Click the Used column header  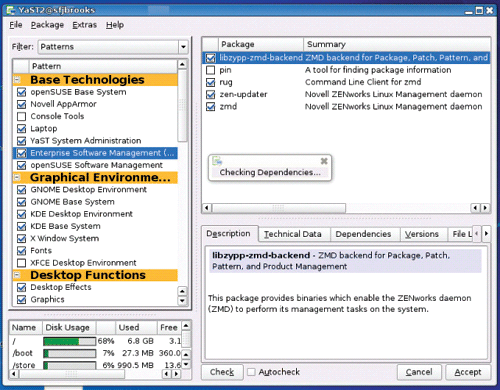(x=136, y=328)
